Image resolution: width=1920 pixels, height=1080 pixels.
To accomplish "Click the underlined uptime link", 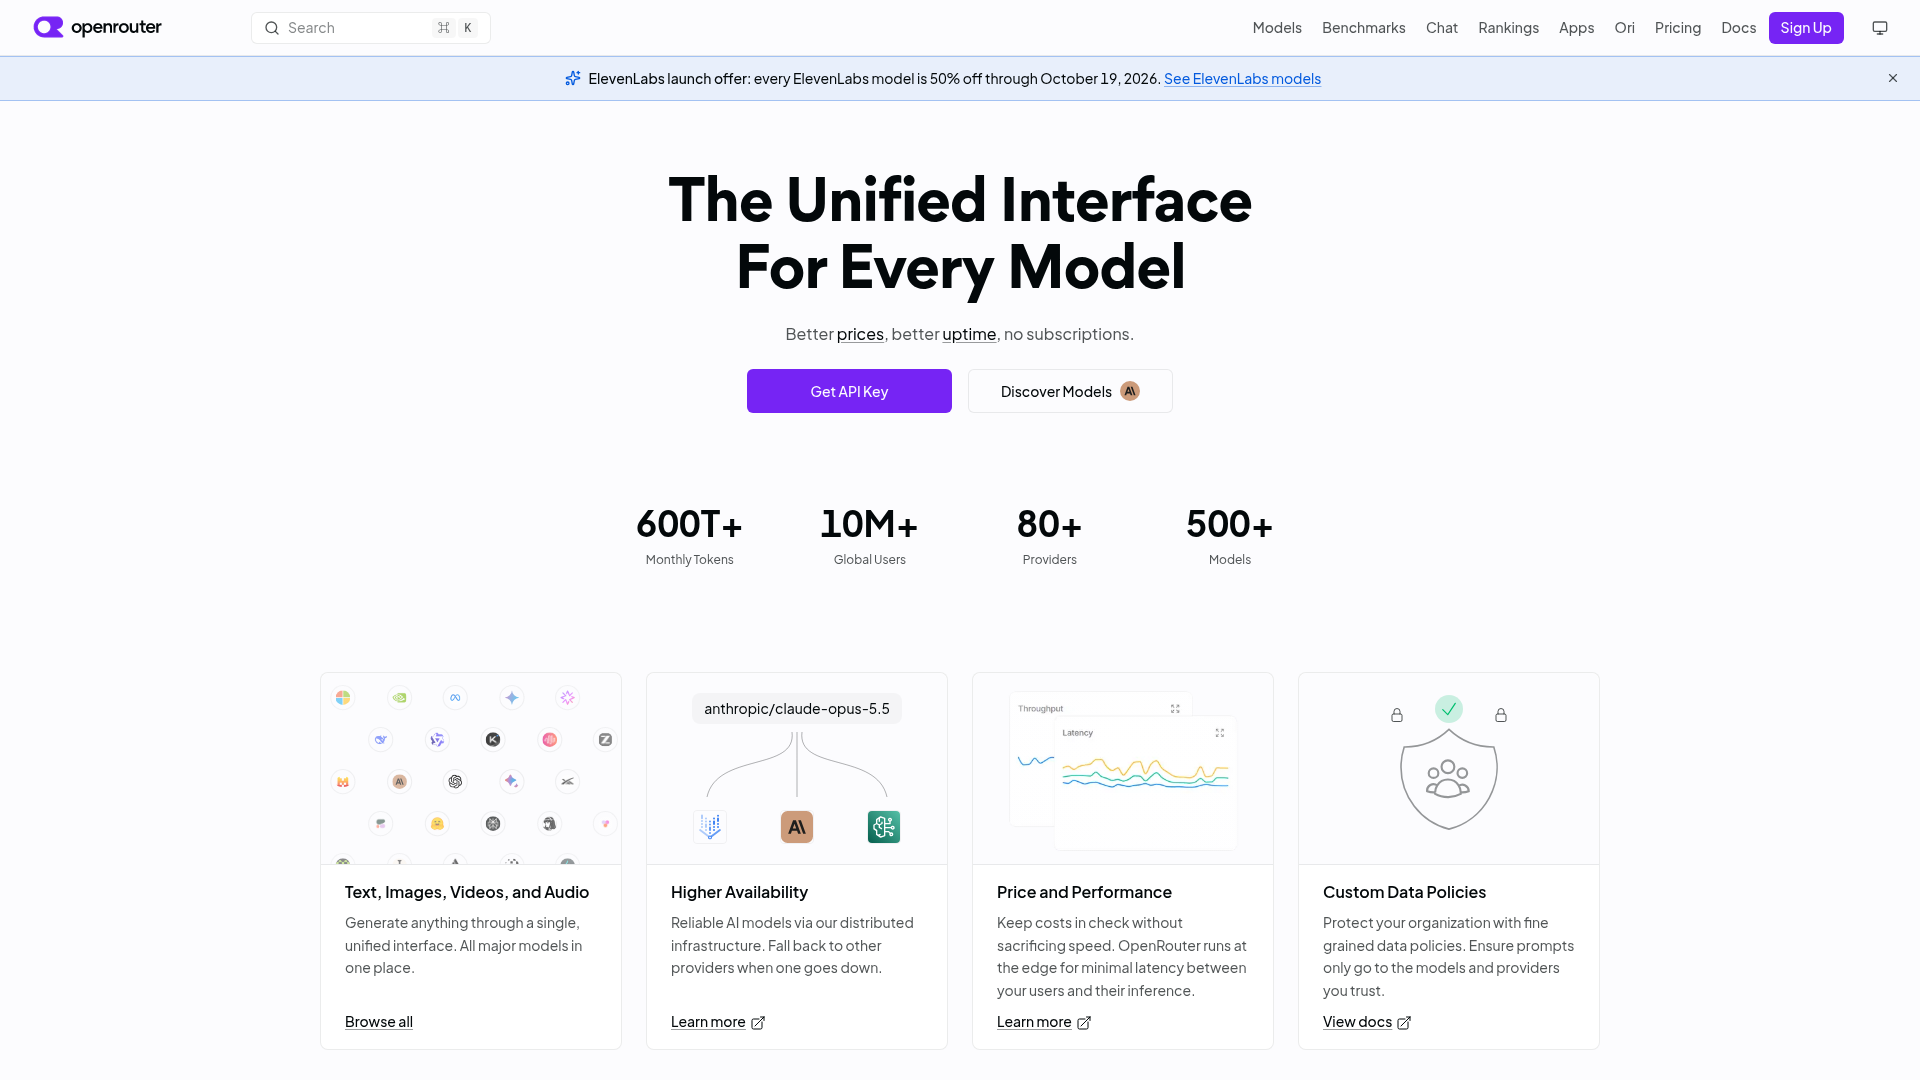I will point(969,334).
